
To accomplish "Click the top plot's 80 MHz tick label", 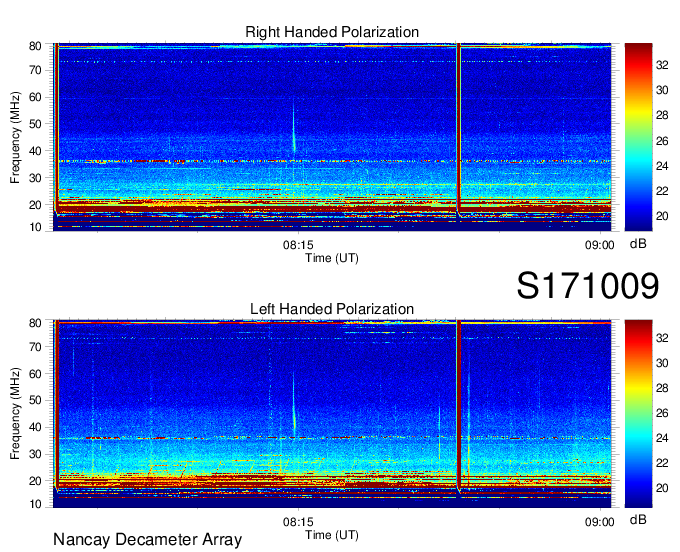I will [x=35, y=46].
